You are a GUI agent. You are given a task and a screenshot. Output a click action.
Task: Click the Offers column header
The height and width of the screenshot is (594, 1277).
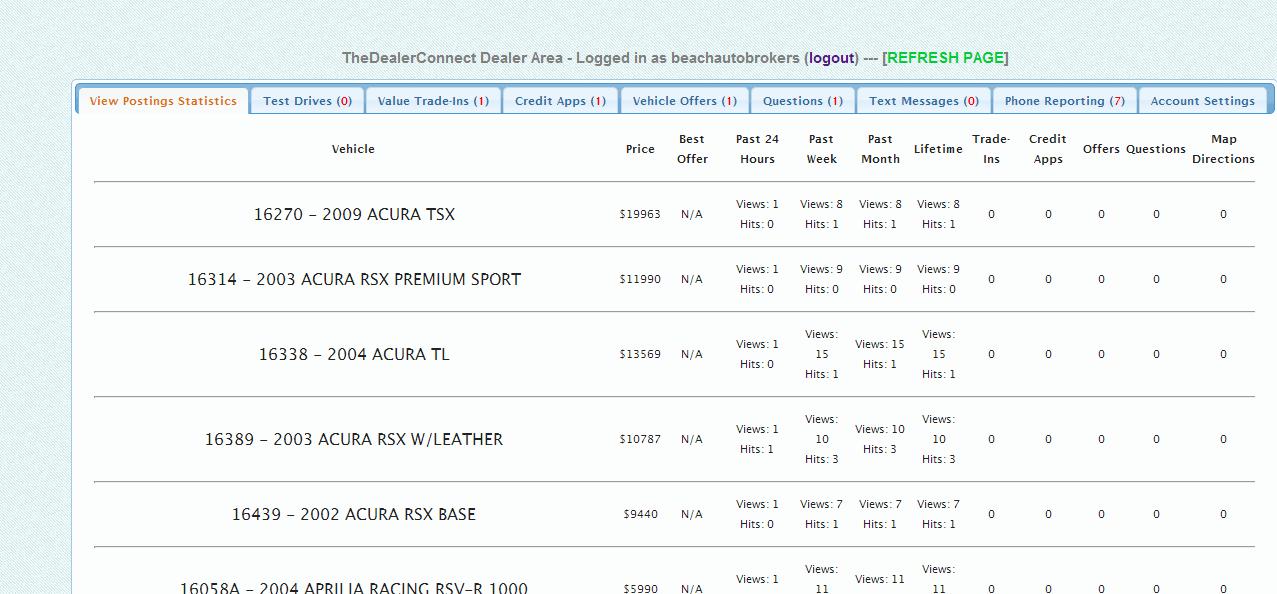(x=1101, y=149)
